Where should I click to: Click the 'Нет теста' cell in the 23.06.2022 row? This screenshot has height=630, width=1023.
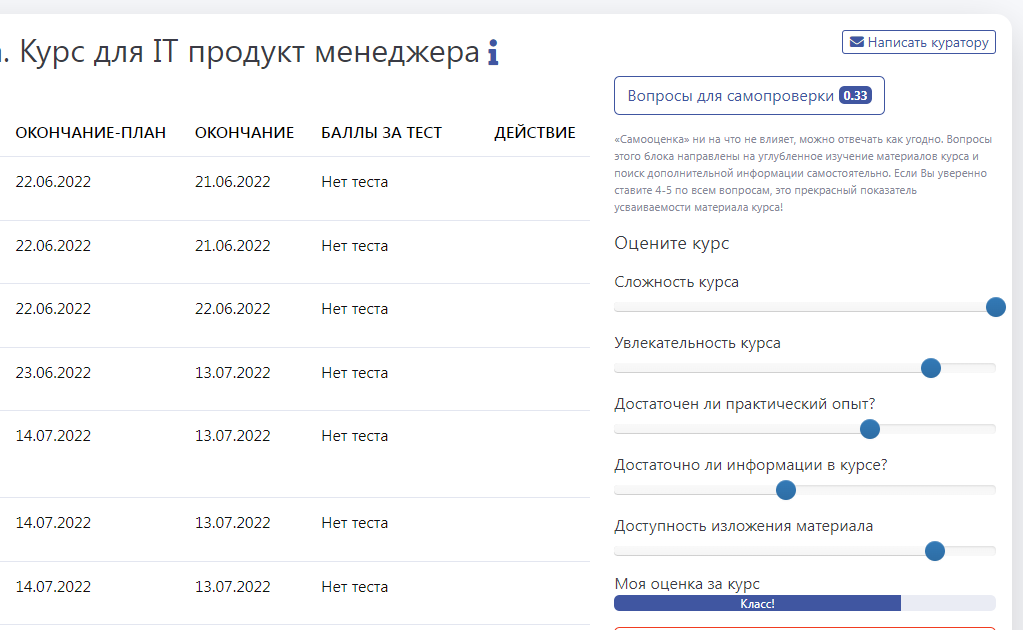click(354, 373)
